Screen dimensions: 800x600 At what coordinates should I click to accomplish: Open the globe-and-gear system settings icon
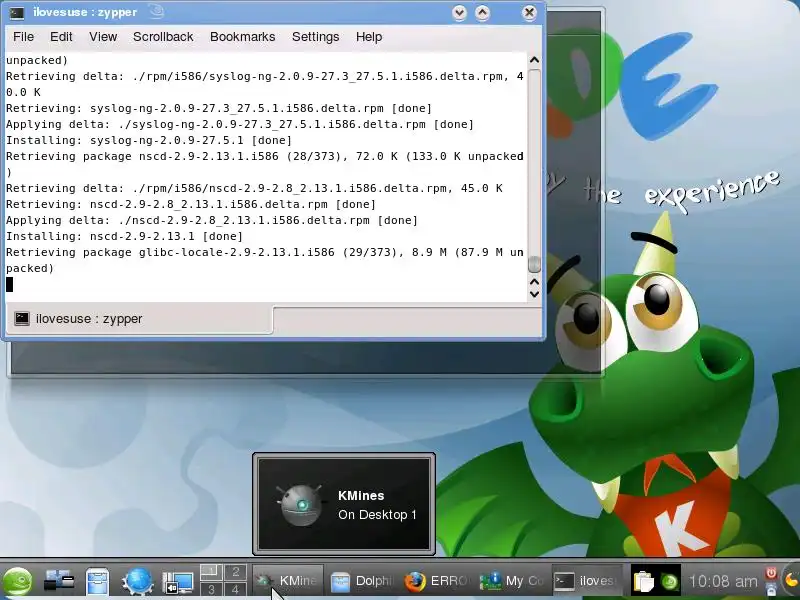tap(138, 581)
